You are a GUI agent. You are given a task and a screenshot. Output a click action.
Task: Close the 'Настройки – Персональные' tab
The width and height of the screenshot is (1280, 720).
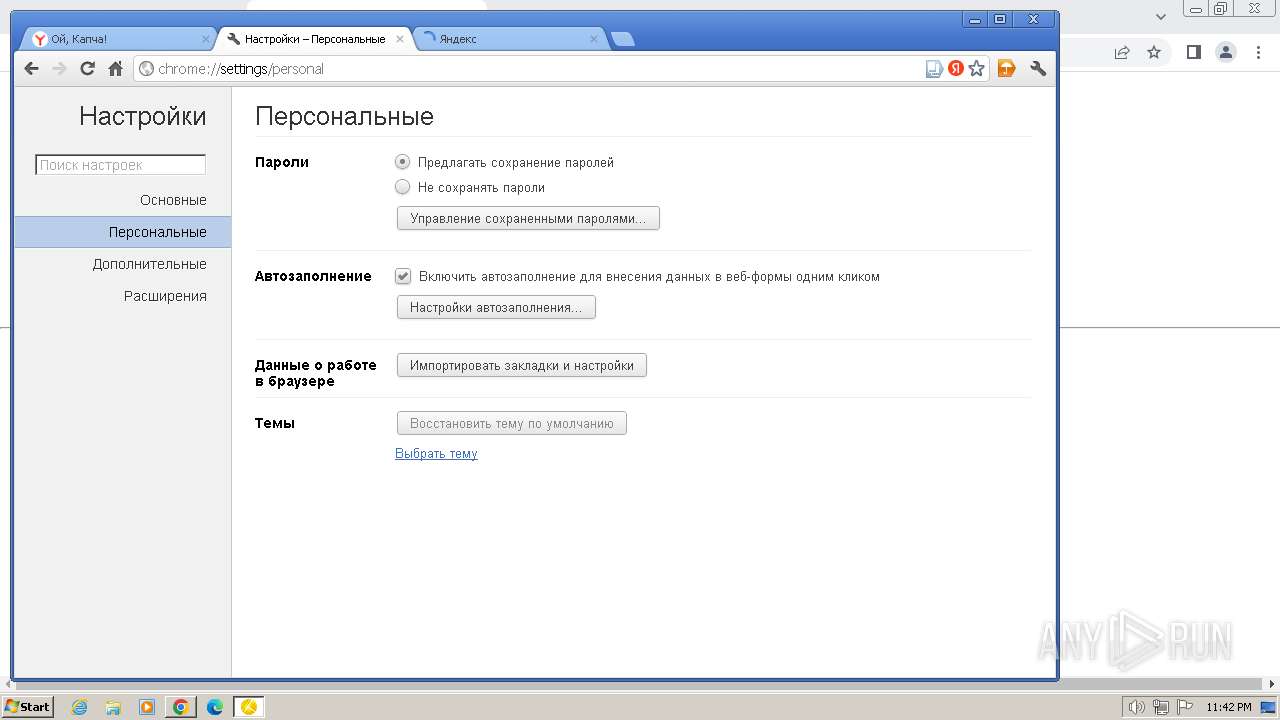(400, 39)
